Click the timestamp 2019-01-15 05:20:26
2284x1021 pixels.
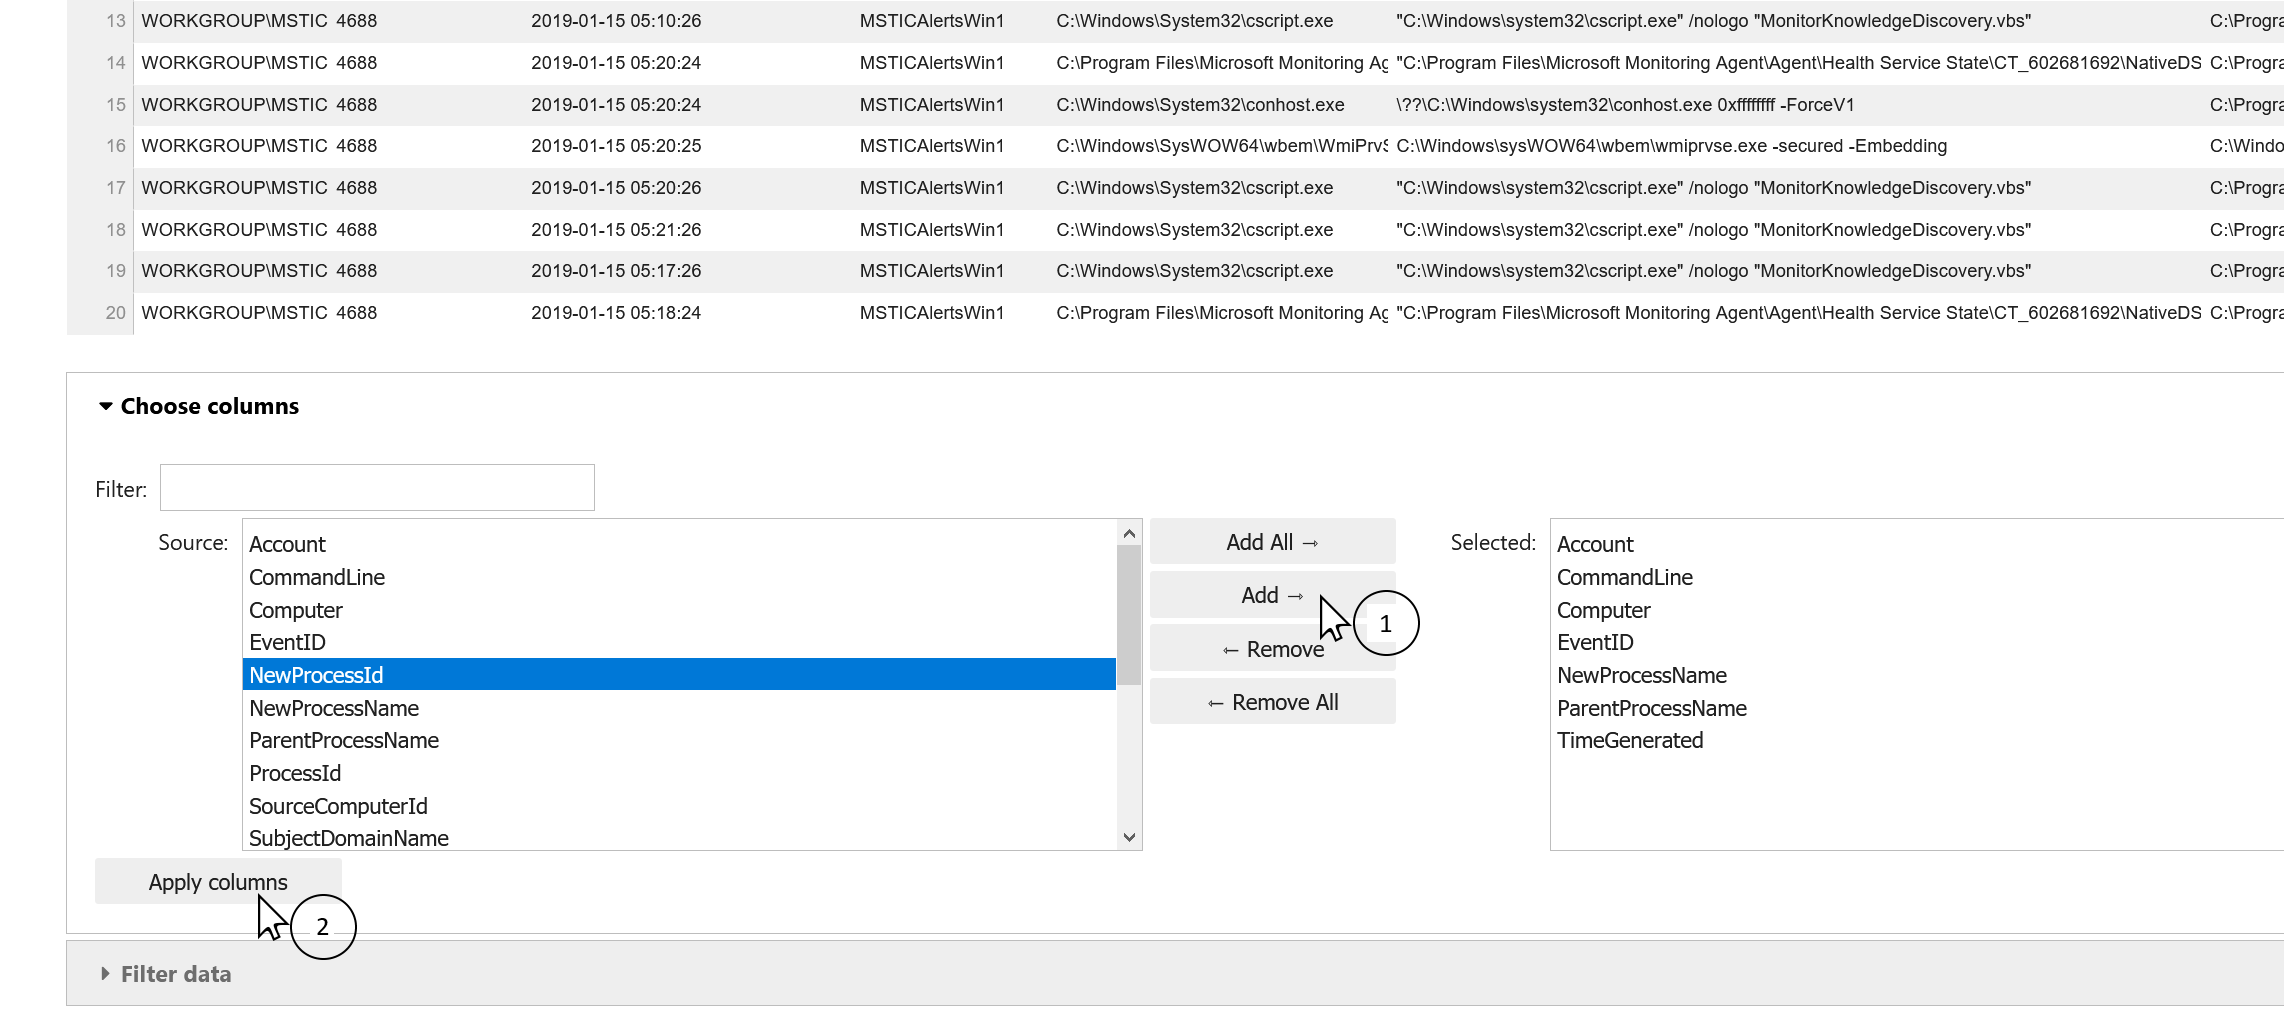(x=616, y=188)
